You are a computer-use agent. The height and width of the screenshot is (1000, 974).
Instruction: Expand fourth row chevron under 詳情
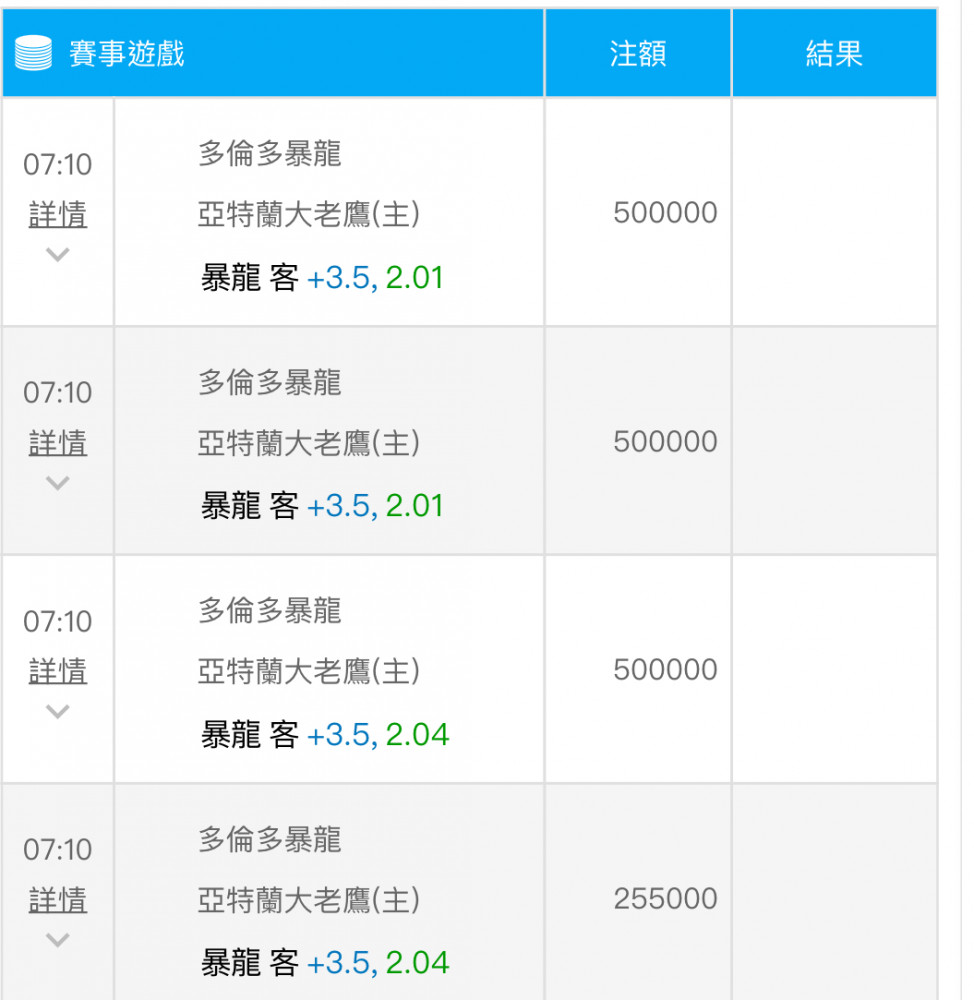[57, 939]
